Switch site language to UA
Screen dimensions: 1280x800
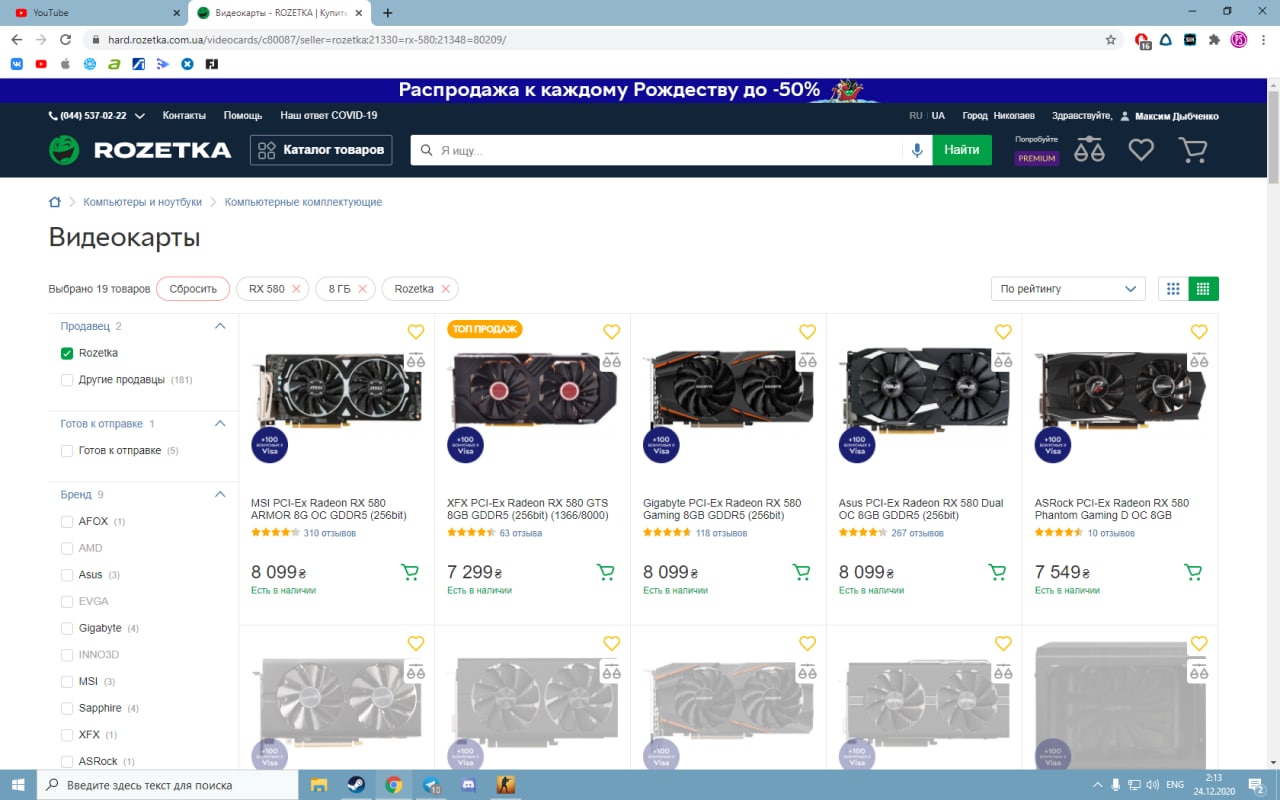(x=938, y=116)
